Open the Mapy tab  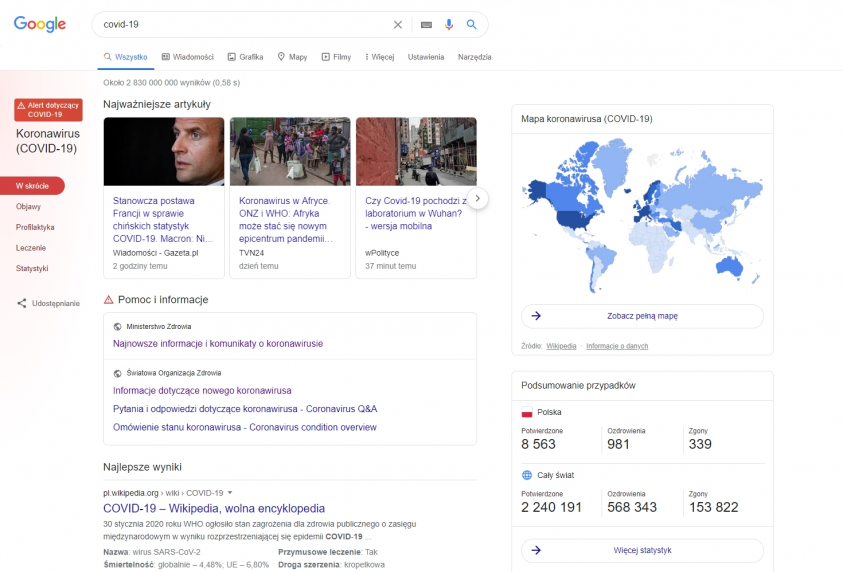coord(292,57)
